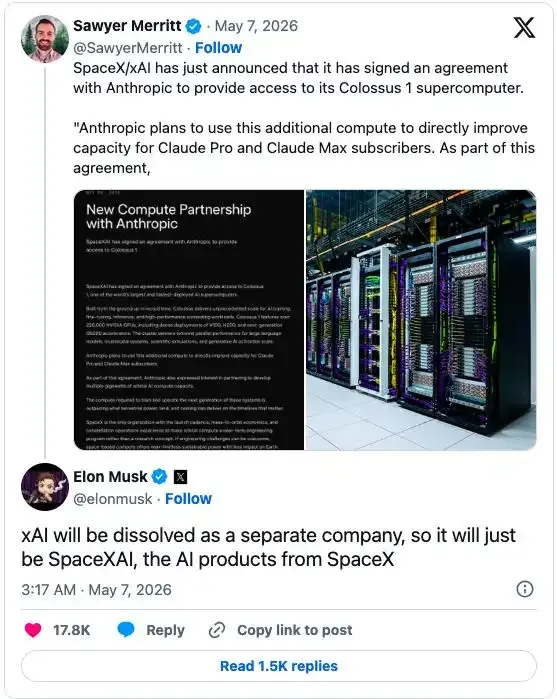Click the X logo in top corner
The image size is (557, 699).
pyautogui.click(x=524, y=28)
